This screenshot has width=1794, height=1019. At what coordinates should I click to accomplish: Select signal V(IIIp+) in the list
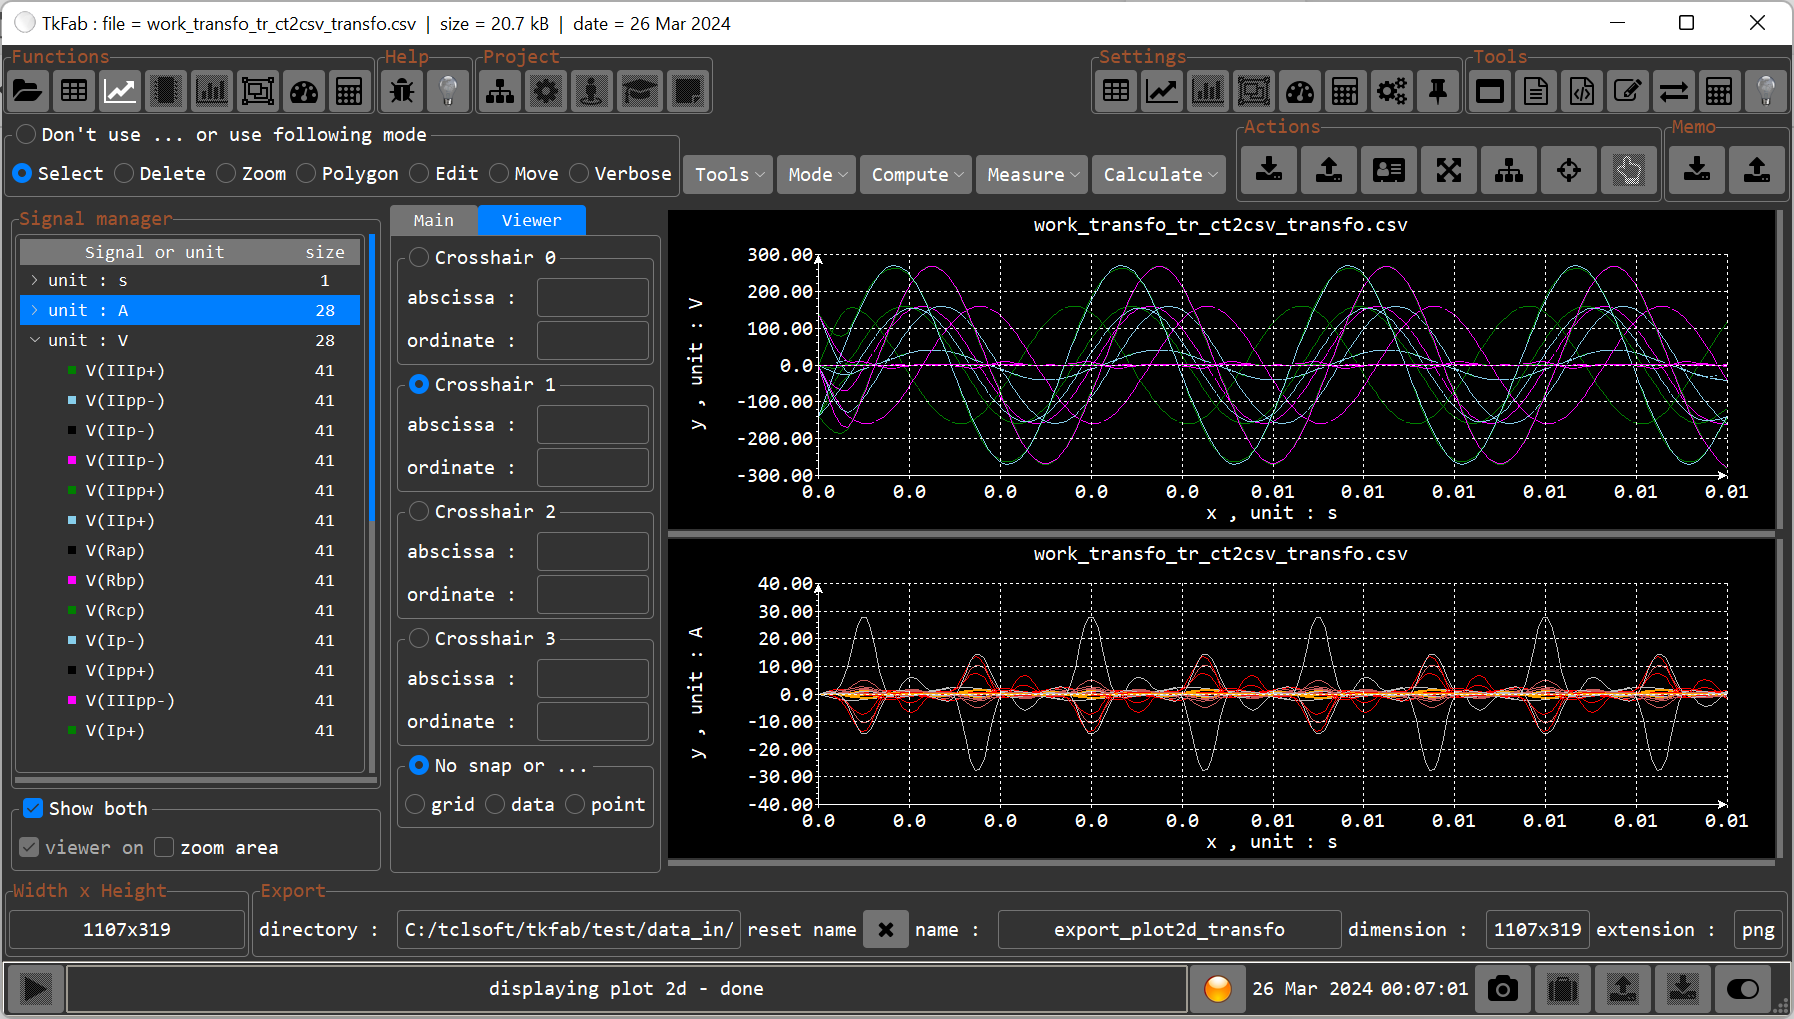(x=190, y=370)
